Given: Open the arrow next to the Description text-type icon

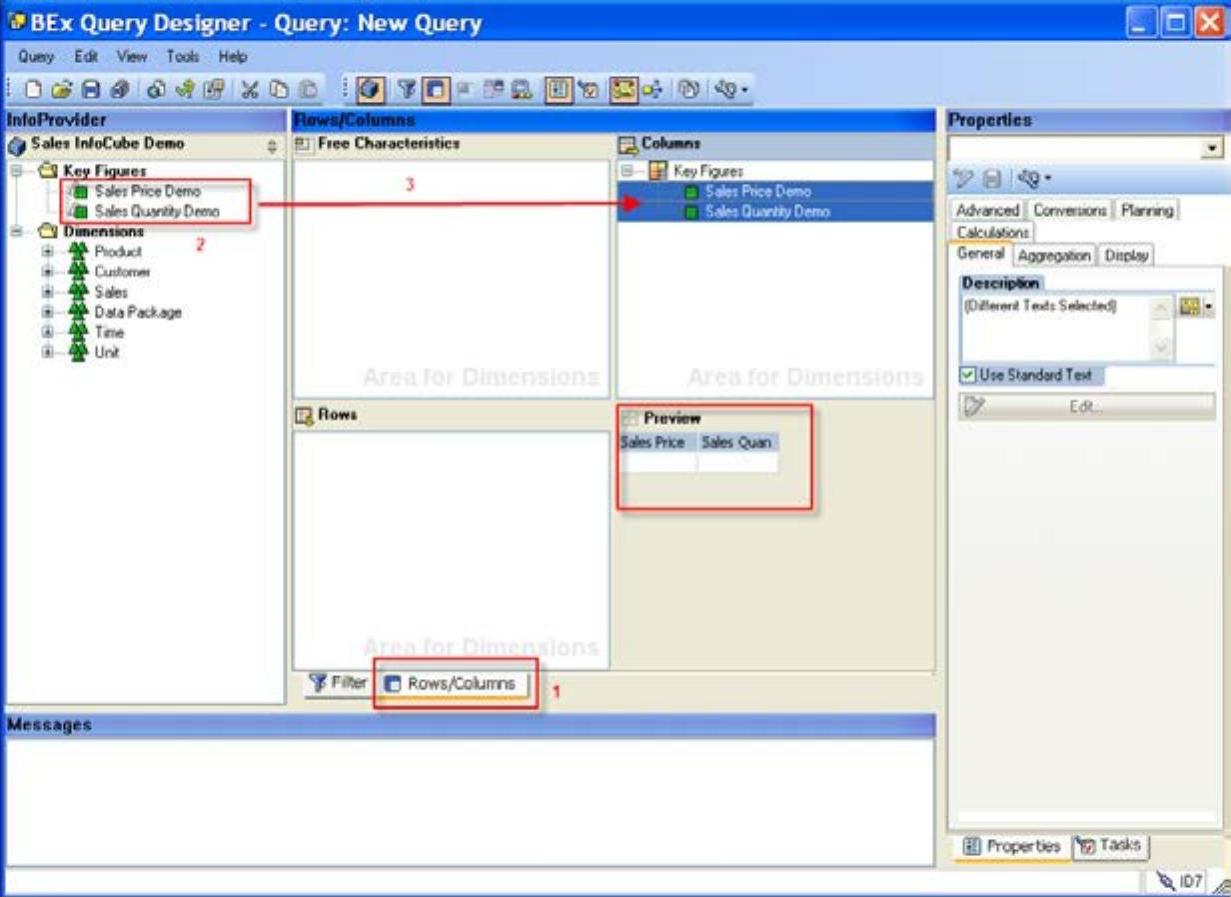Looking at the screenshot, I should pyautogui.click(x=1207, y=307).
